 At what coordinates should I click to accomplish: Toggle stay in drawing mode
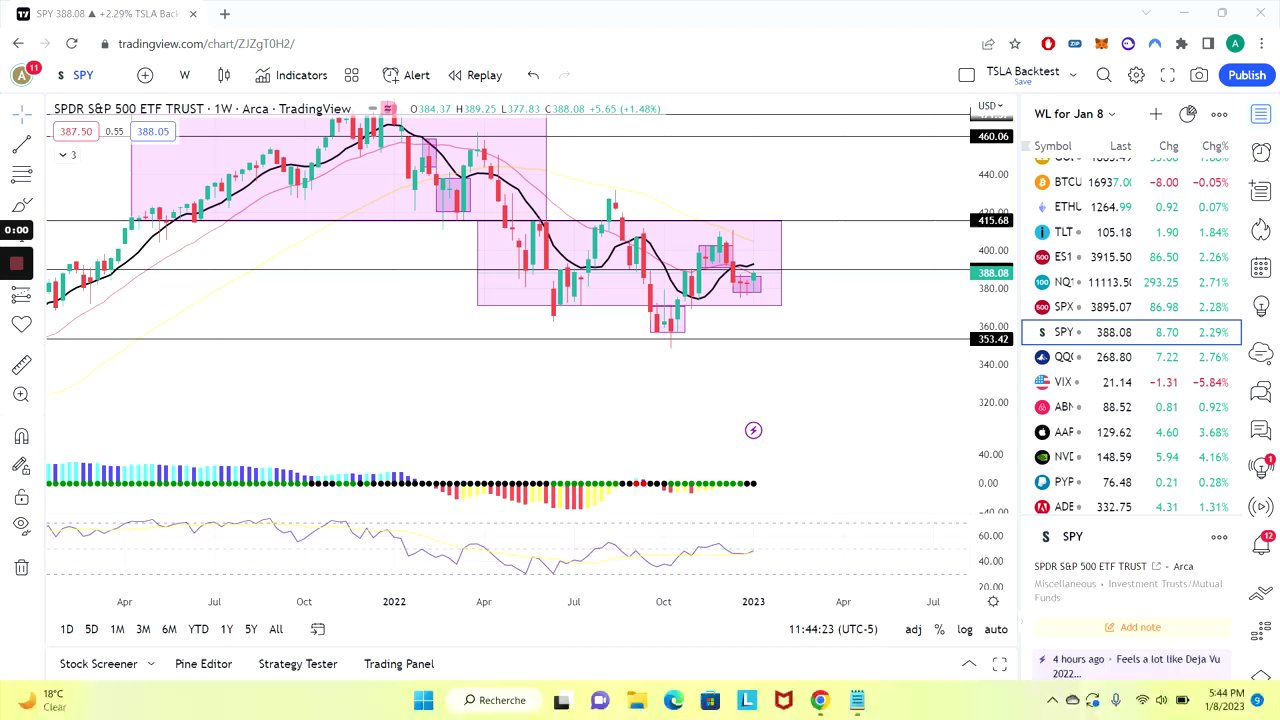pos(21,466)
